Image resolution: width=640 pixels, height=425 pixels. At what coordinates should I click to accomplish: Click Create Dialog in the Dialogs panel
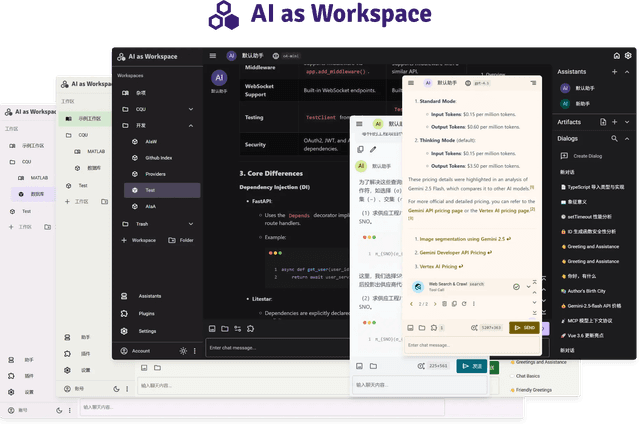pos(582,156)
